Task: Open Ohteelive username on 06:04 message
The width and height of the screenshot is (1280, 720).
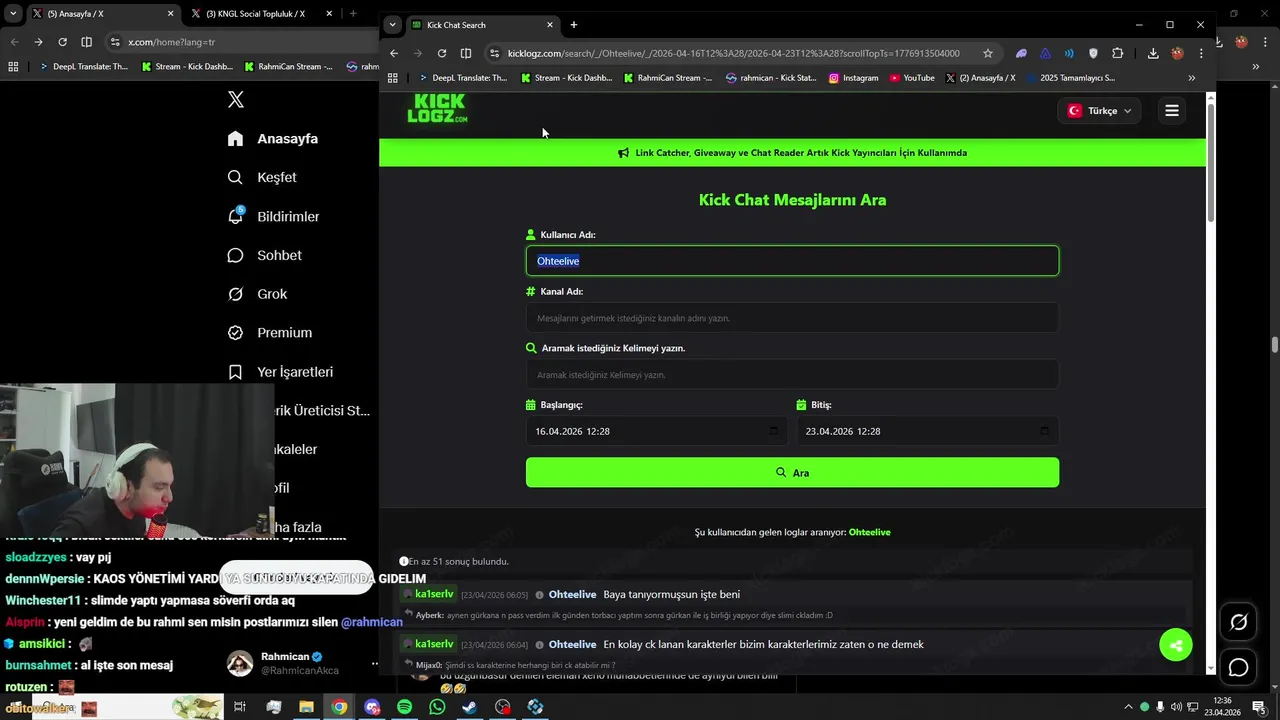Action: 572,644
